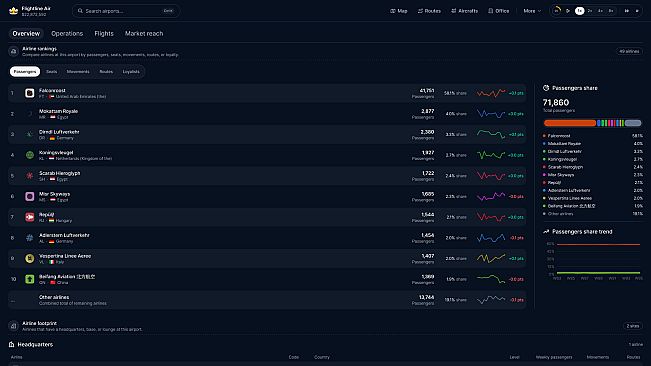Open the Office page
Screen dimensions: 651x366
(498, 11)
